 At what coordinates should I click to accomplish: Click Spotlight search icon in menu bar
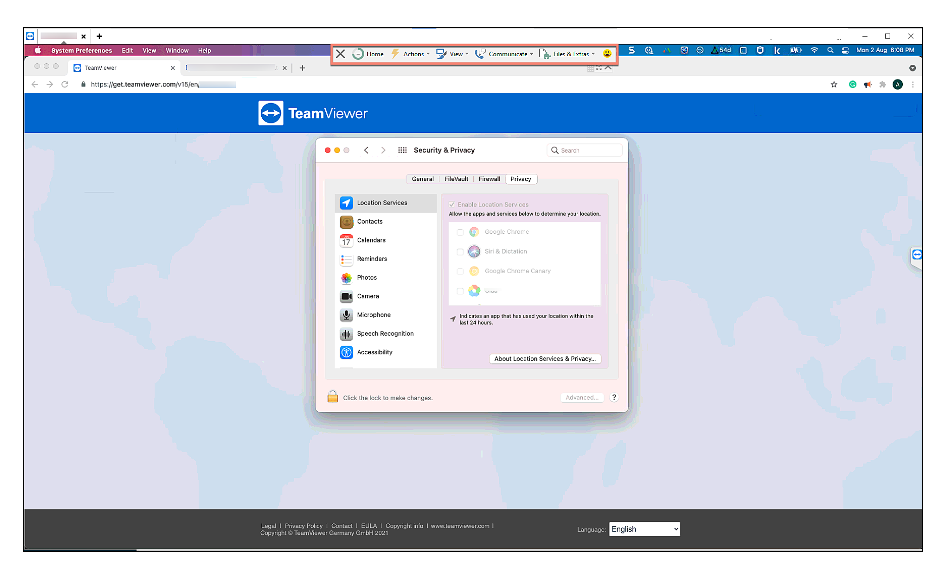click(x=830, y=50)
